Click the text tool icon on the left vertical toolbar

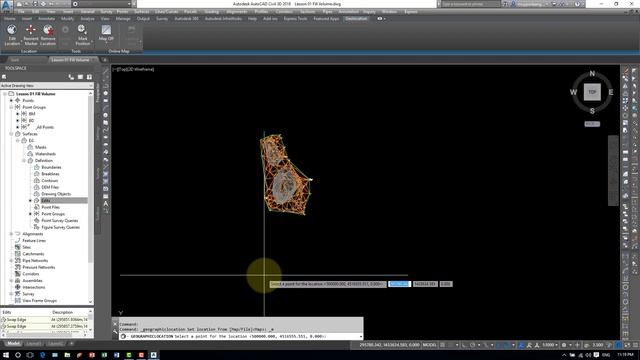[x=106, y=203]
